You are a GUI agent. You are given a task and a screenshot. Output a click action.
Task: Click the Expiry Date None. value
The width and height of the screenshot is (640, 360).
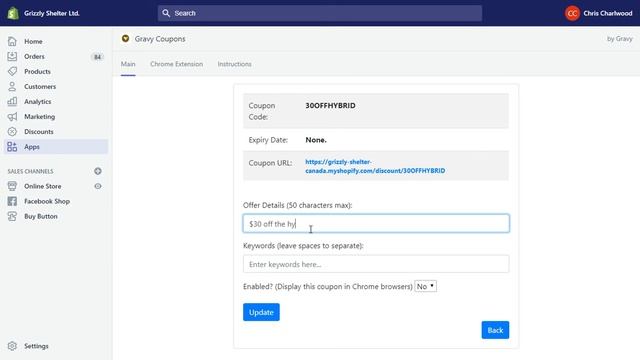(316, 140)
